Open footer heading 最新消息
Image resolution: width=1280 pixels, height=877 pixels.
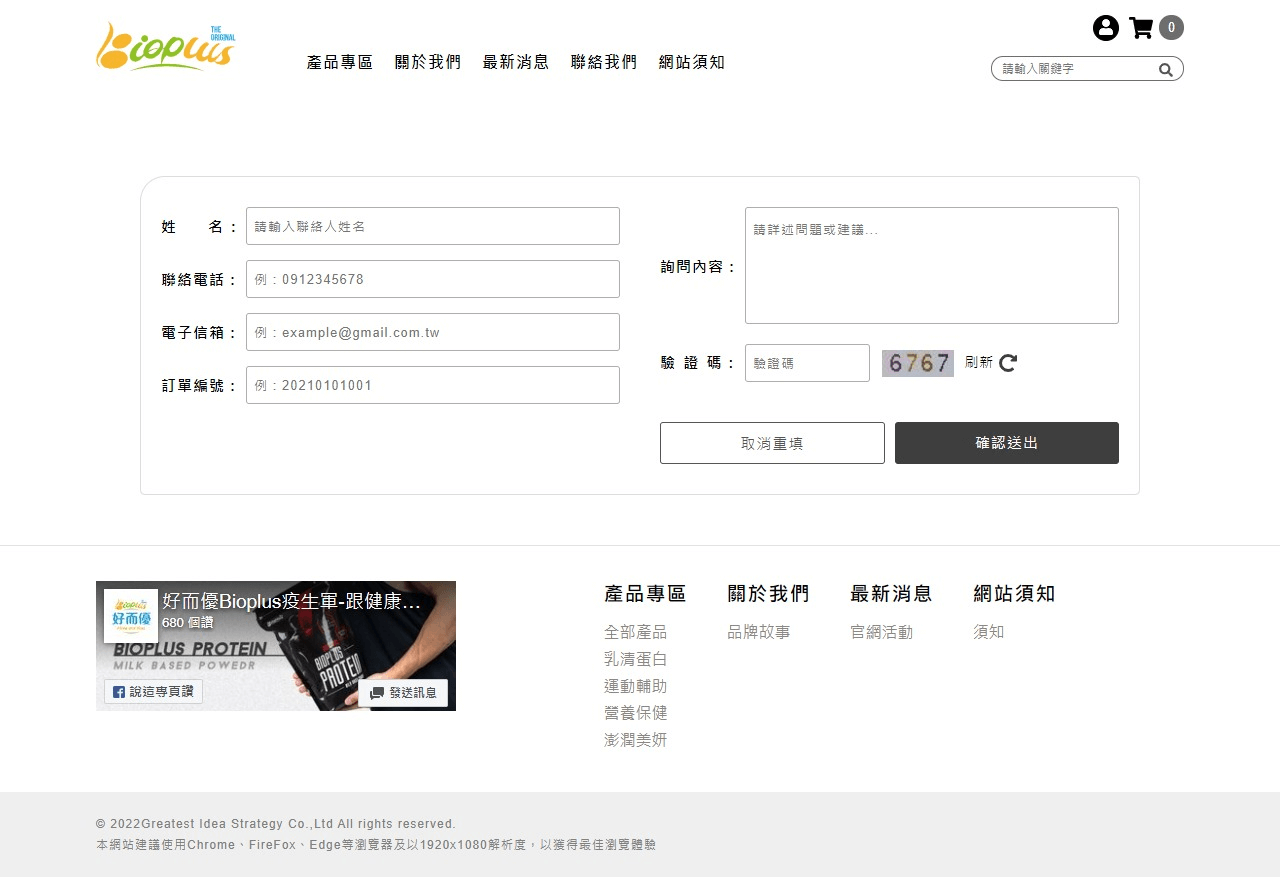pos(891,594)
